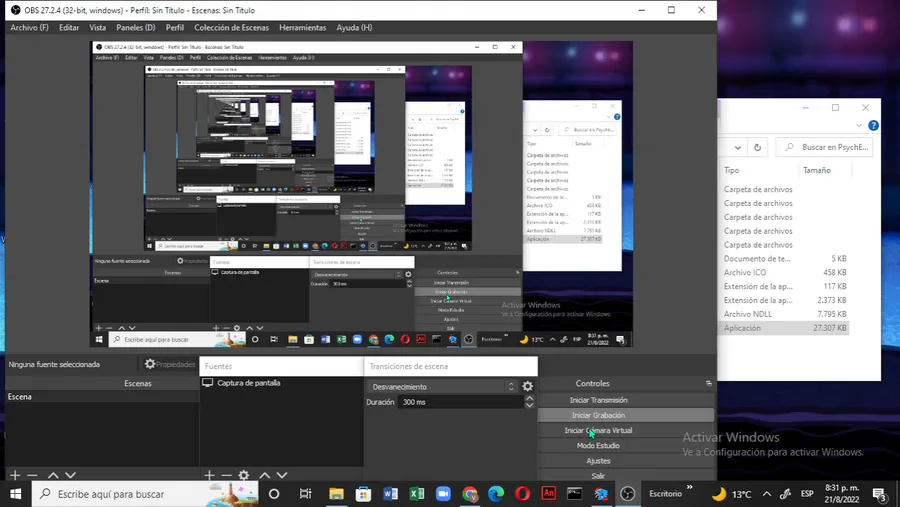Move scene up using the Escenas up arrow
The width and height of the screenshot is (900, 507).
click(53, 475)
